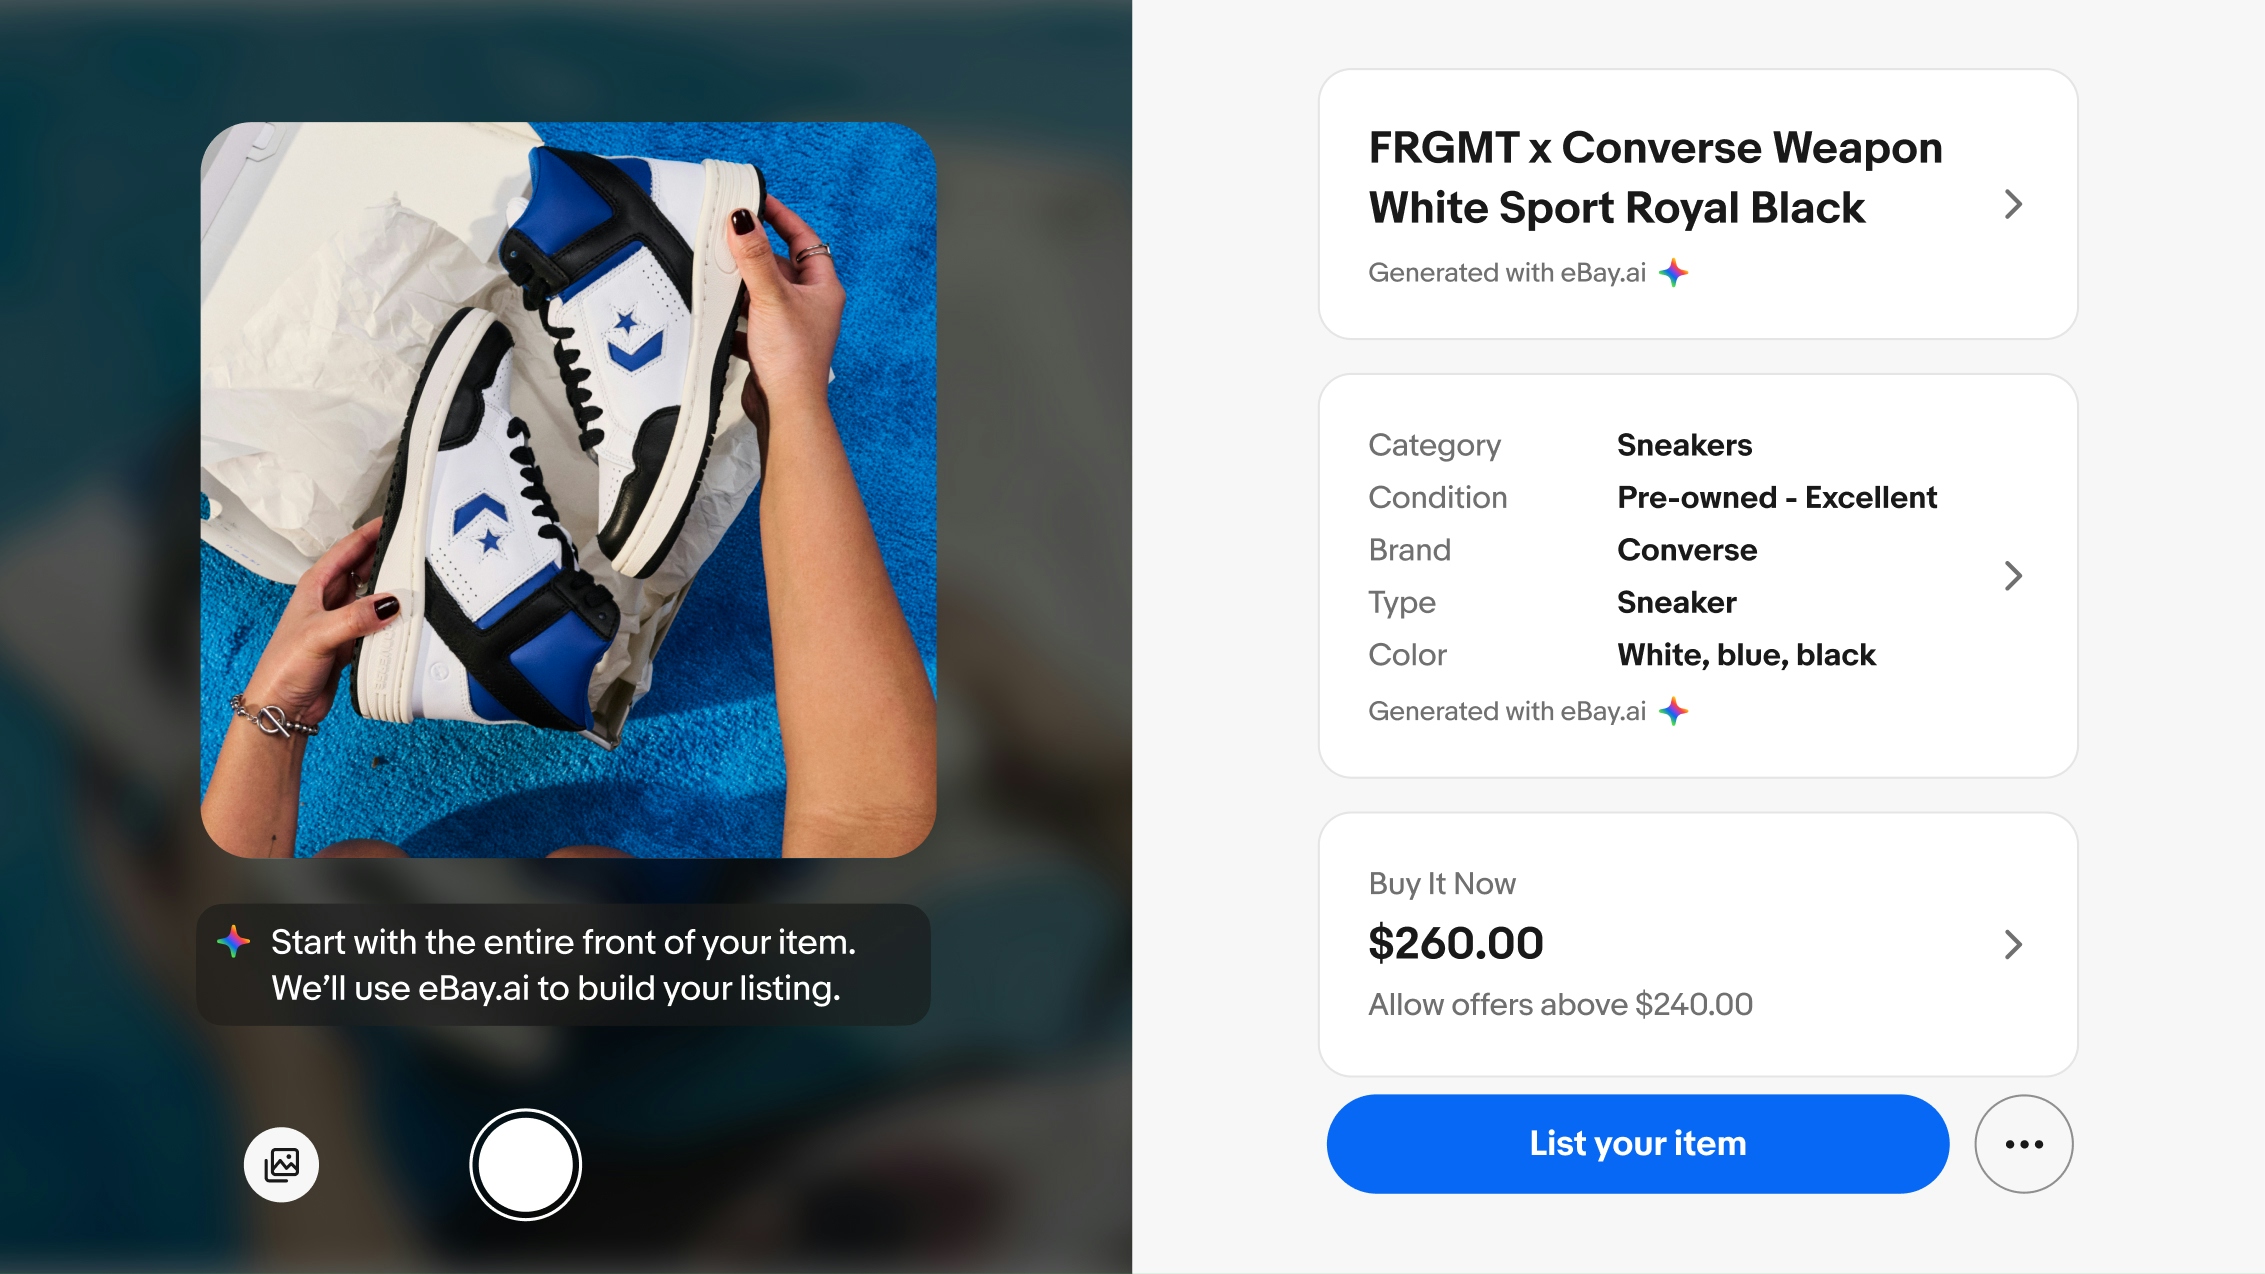Screen dimensions: 2265x1274
Task: Click the Converse brand value
Action: [1686, 549]
